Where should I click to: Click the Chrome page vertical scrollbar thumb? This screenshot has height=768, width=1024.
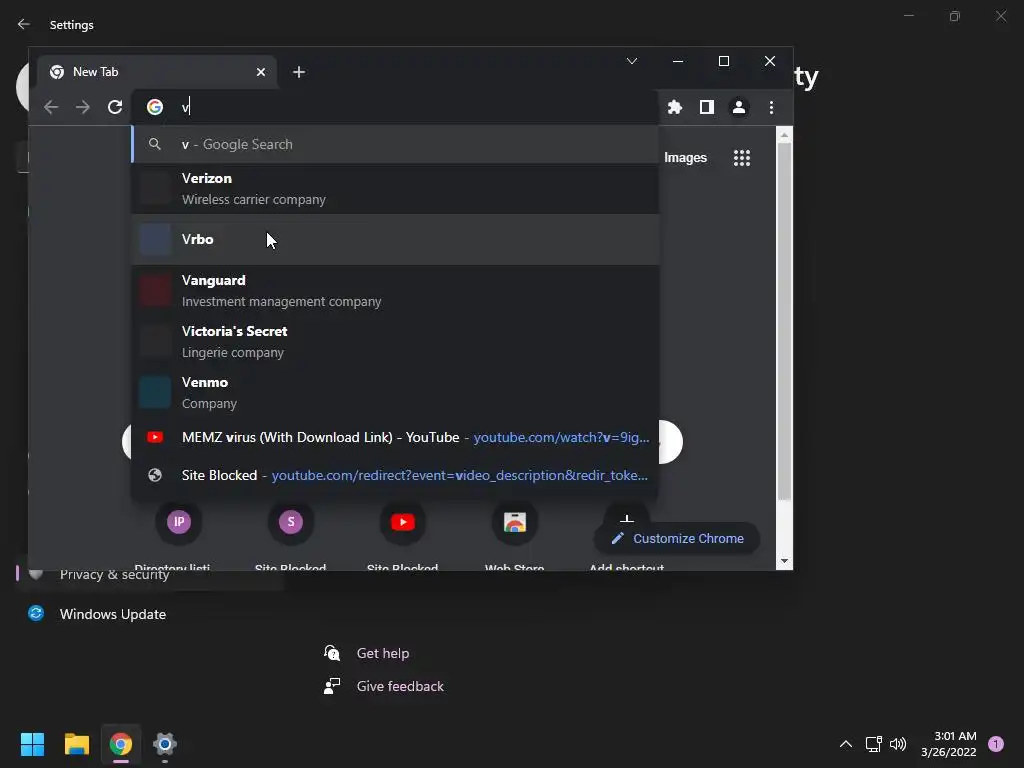pos(784,321)
